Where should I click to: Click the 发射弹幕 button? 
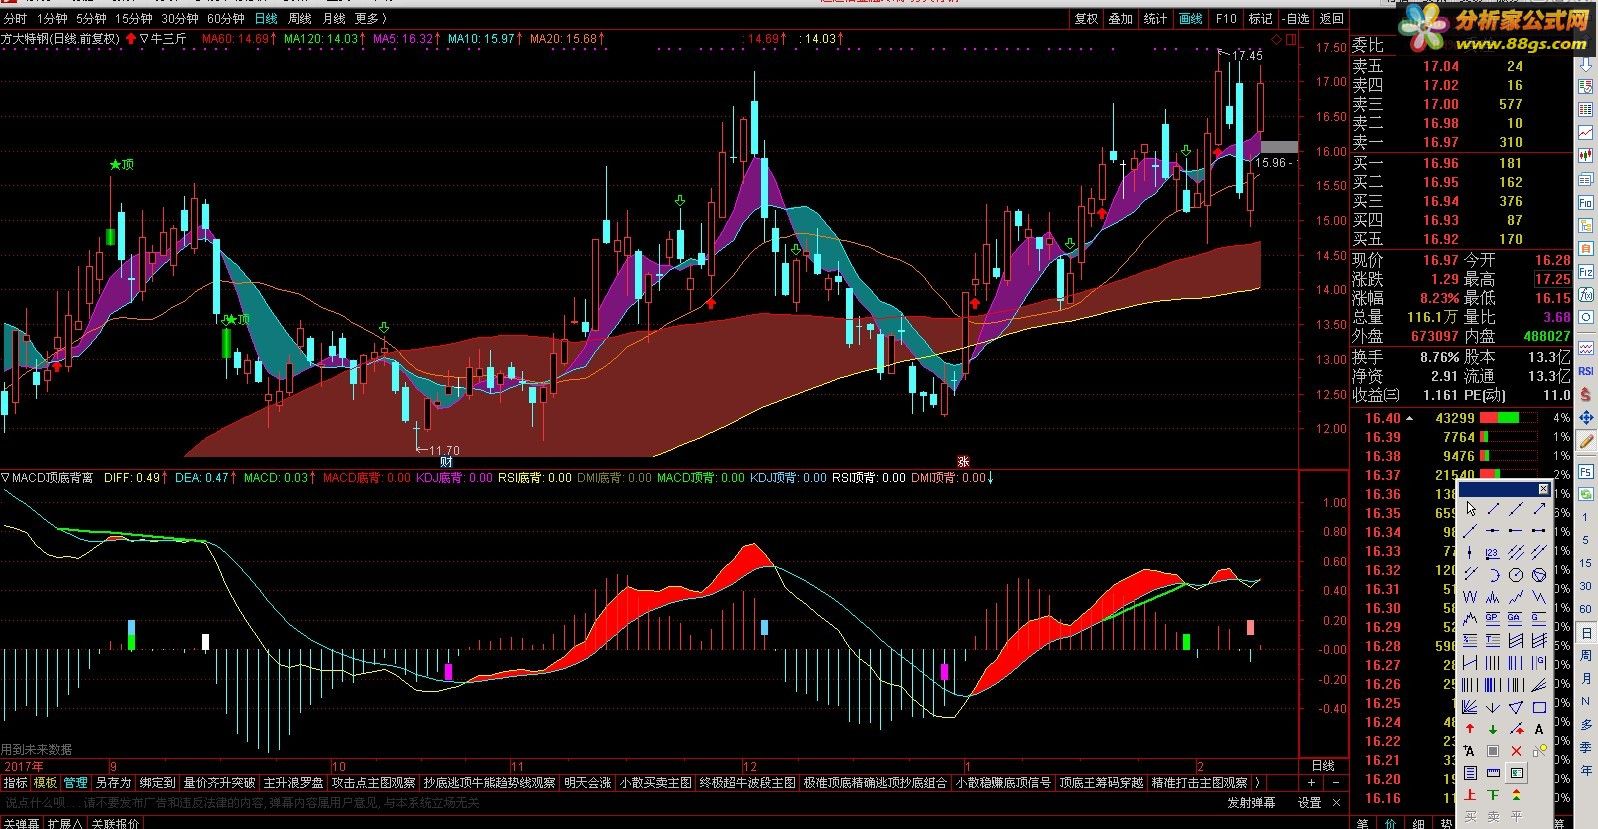[1252, 802]
